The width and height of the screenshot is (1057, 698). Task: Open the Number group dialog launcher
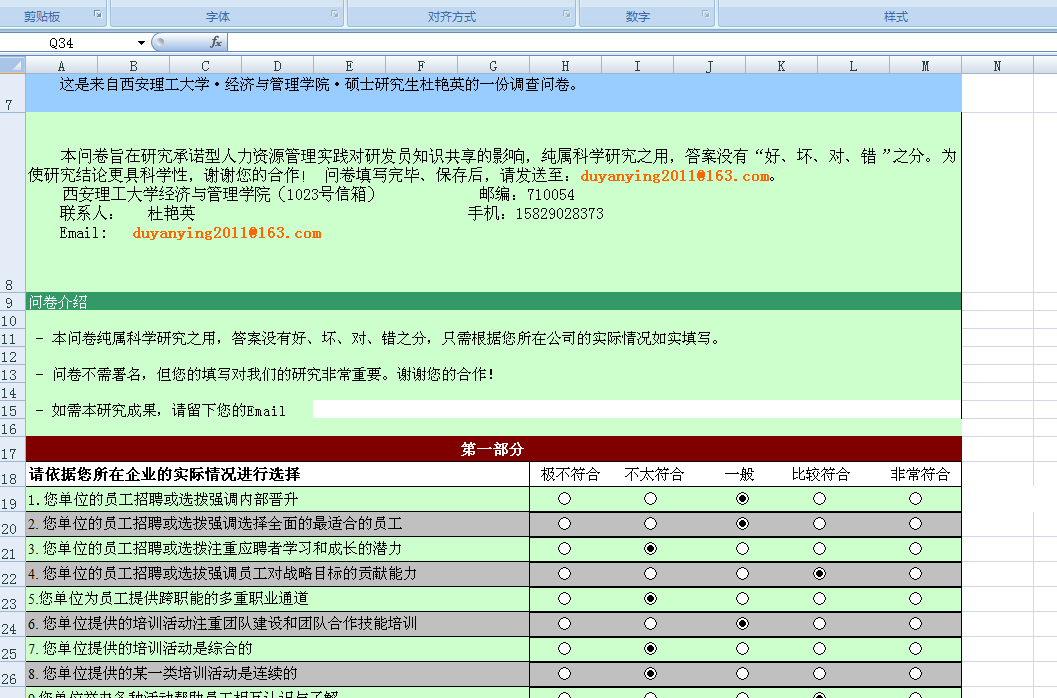706,14
